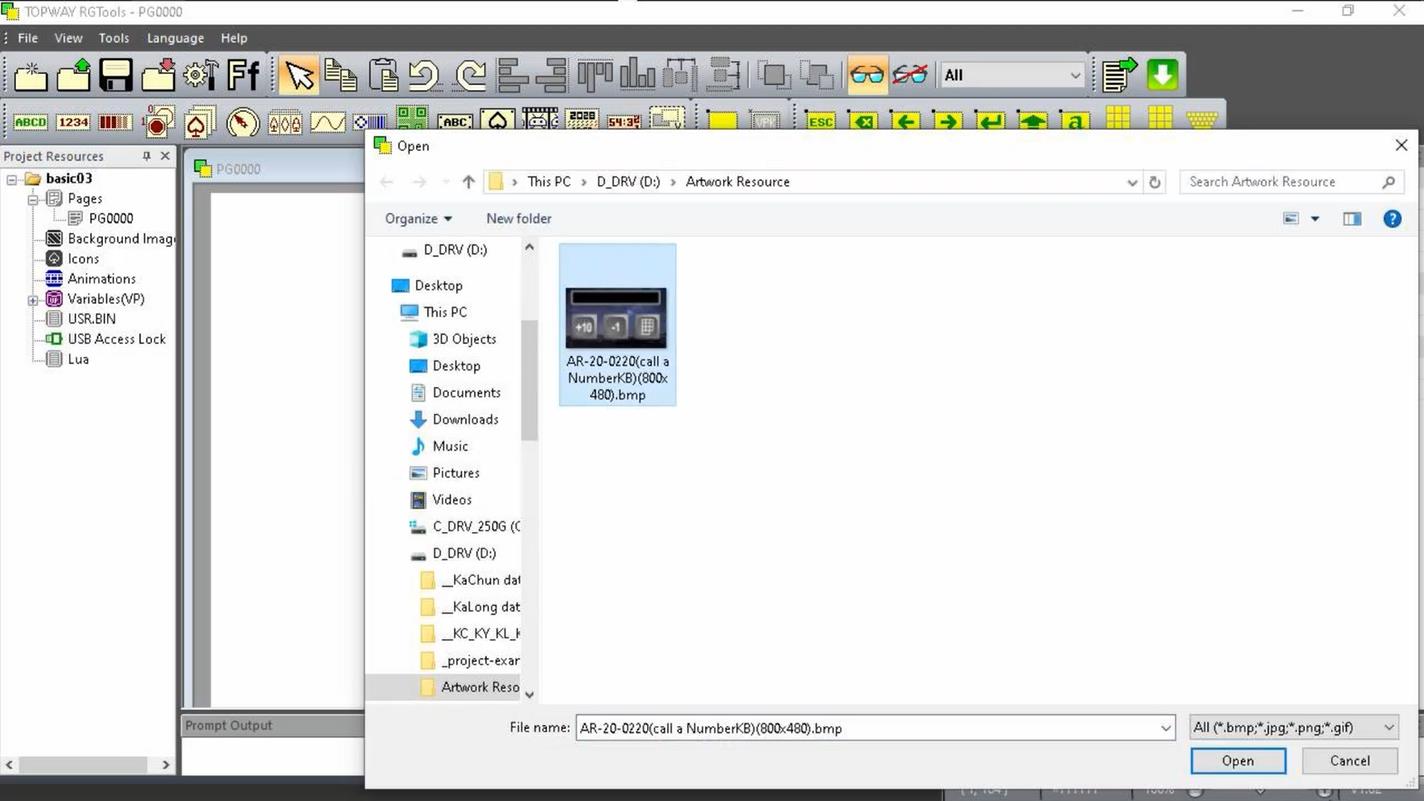Go up one folder level in dialog
The width and height of the screenshot is (1424, 801).
[x=468, y=181]
